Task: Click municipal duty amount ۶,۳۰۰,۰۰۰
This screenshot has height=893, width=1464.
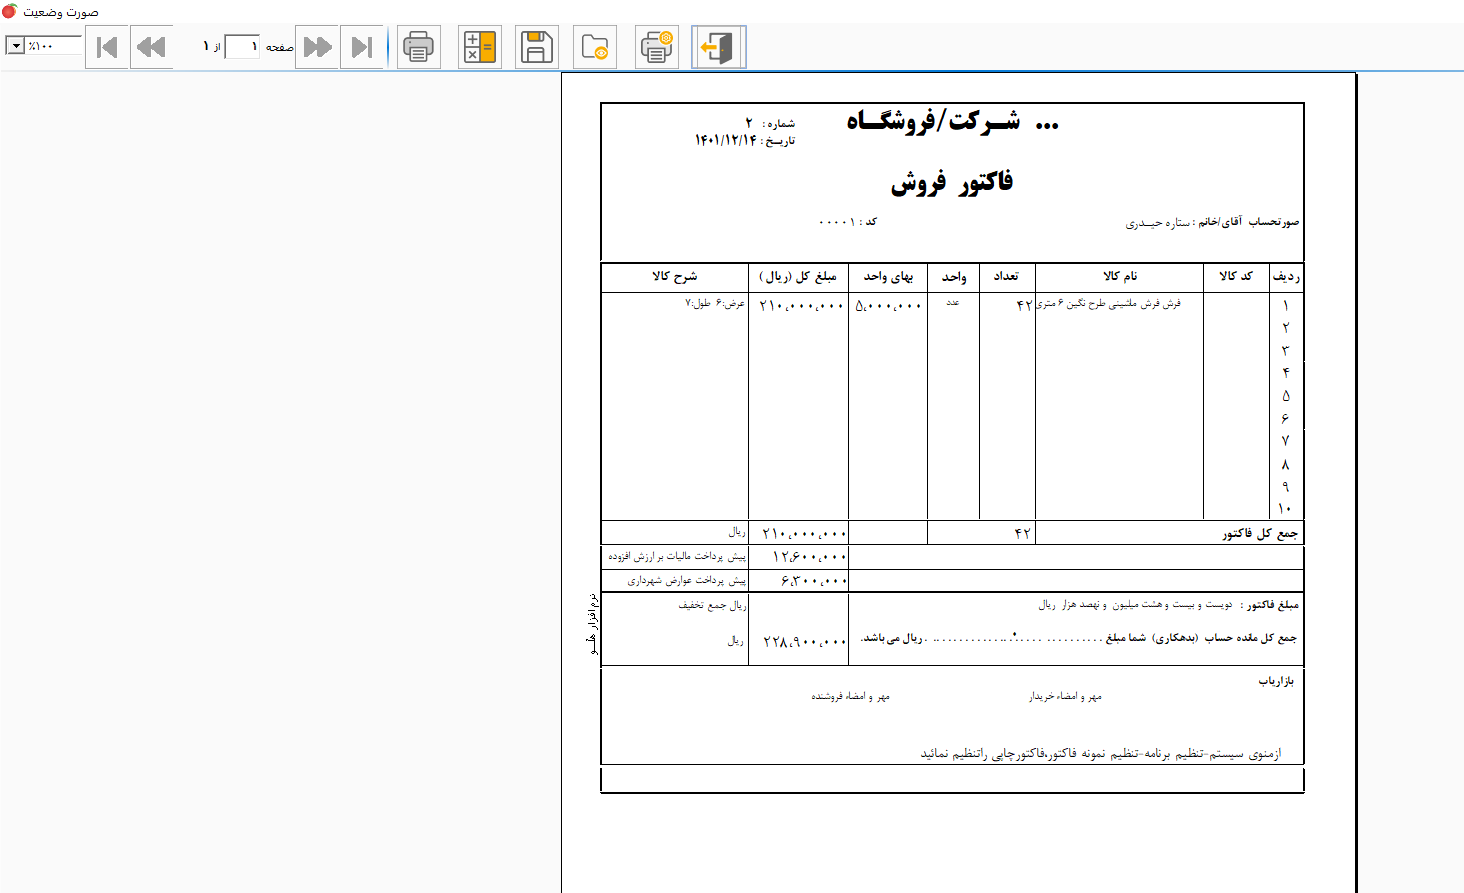Action: 814,581
